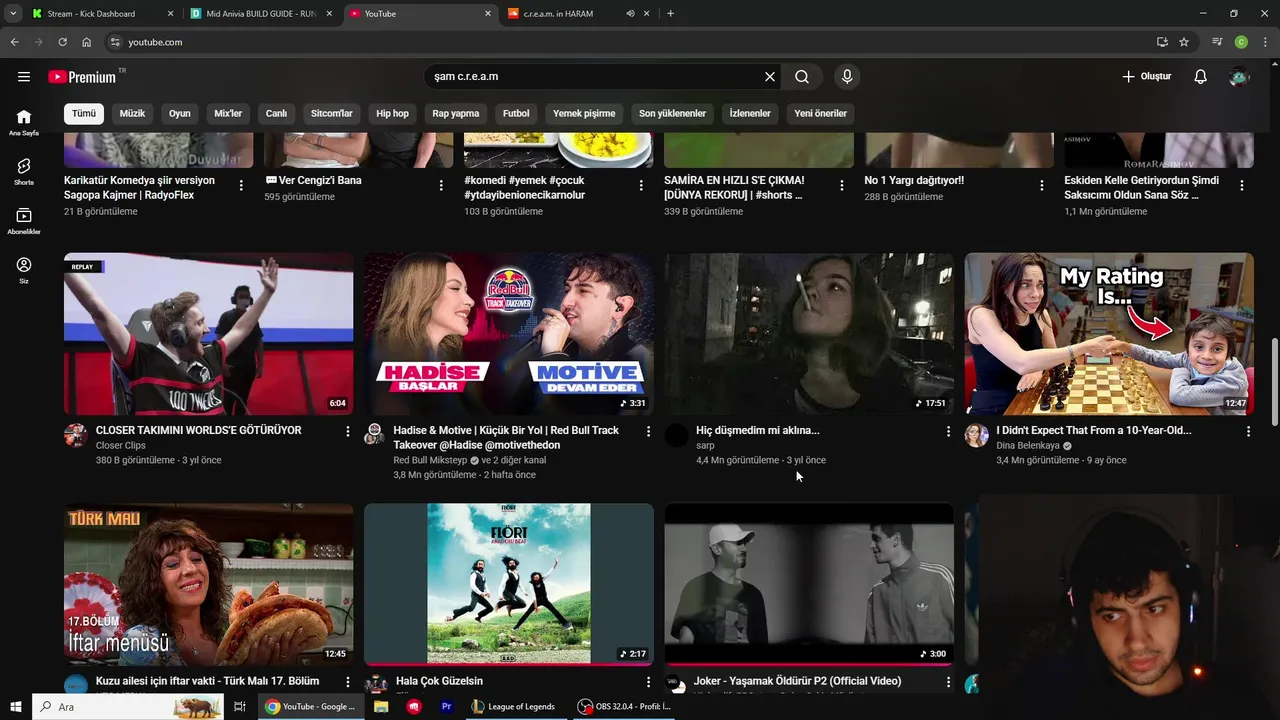Open League of Legends from taskbar
The height and width of the screenshot is (720, 1280).
coord(512,707)
